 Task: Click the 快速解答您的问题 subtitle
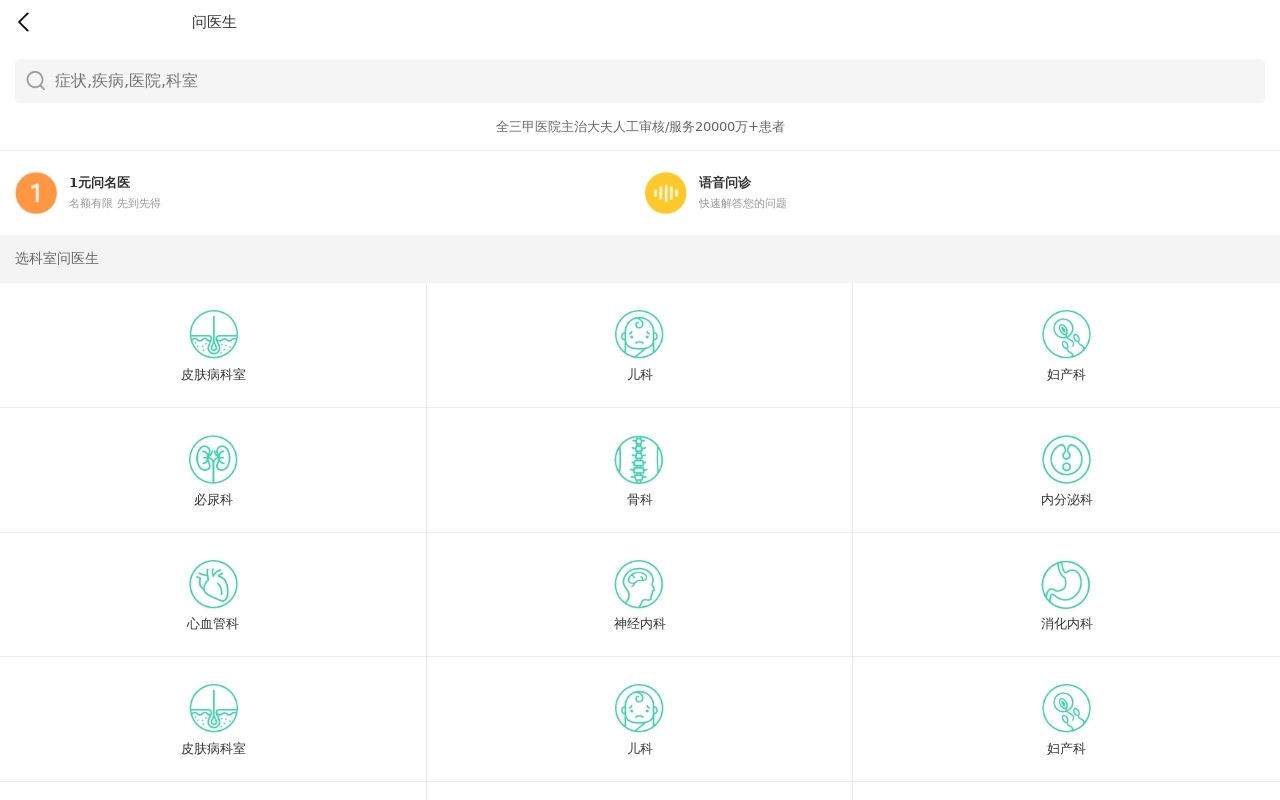point(743,204)
